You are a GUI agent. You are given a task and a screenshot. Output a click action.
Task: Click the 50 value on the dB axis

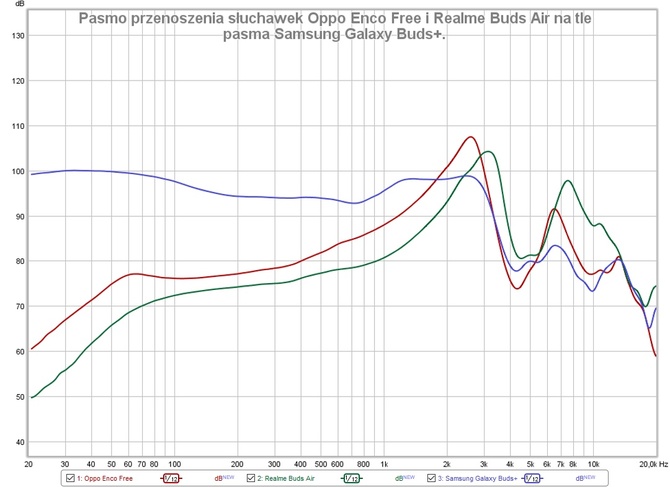click(x=20, y=397)
